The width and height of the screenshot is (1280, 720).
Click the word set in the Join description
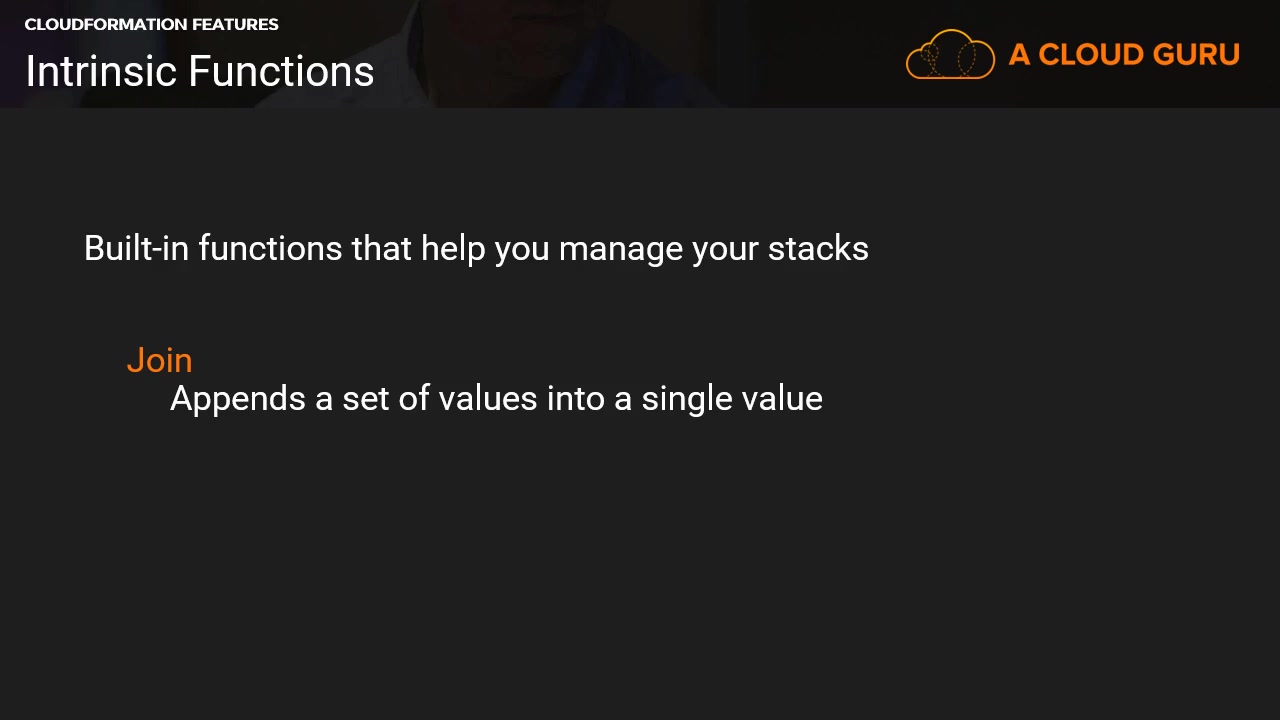click(365, 399)
